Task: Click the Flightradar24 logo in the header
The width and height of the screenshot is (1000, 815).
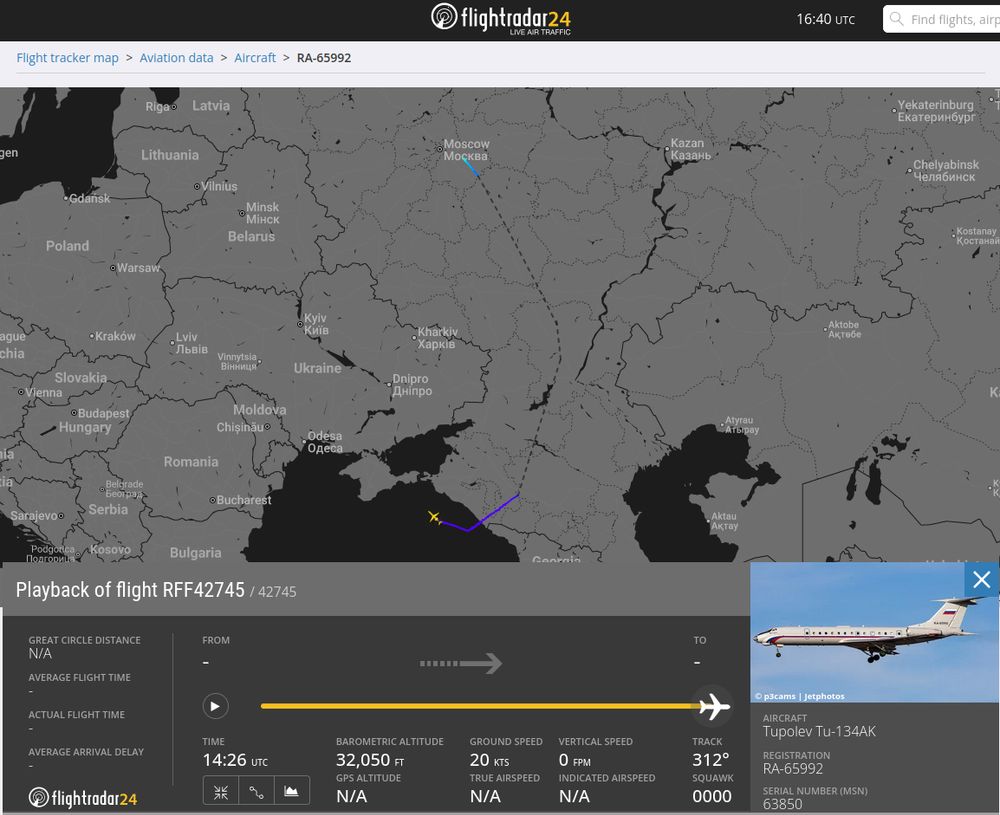Action: (x=501, y=19)
